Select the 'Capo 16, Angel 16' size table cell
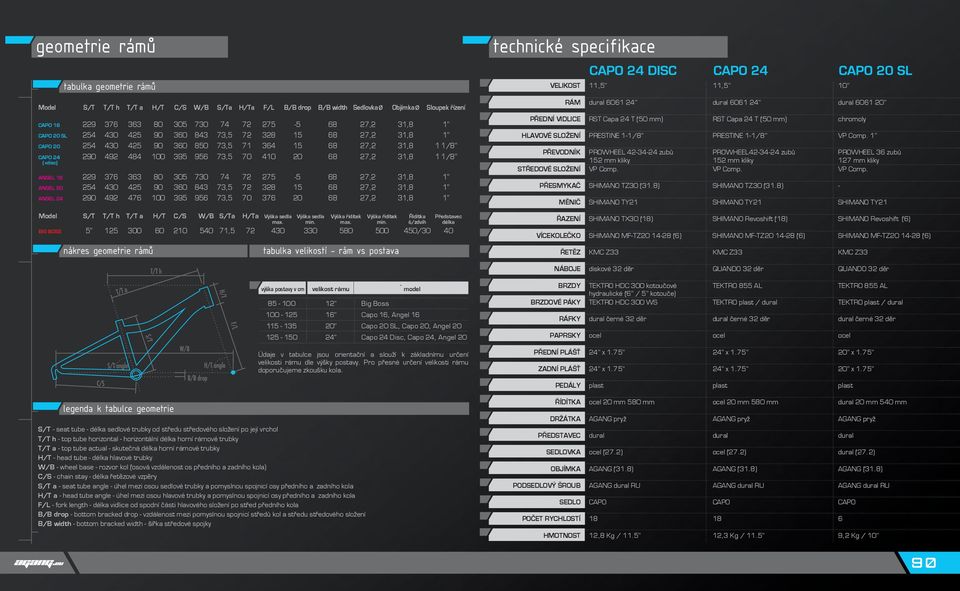Screen dimensions: 960x591 [390, 315]
